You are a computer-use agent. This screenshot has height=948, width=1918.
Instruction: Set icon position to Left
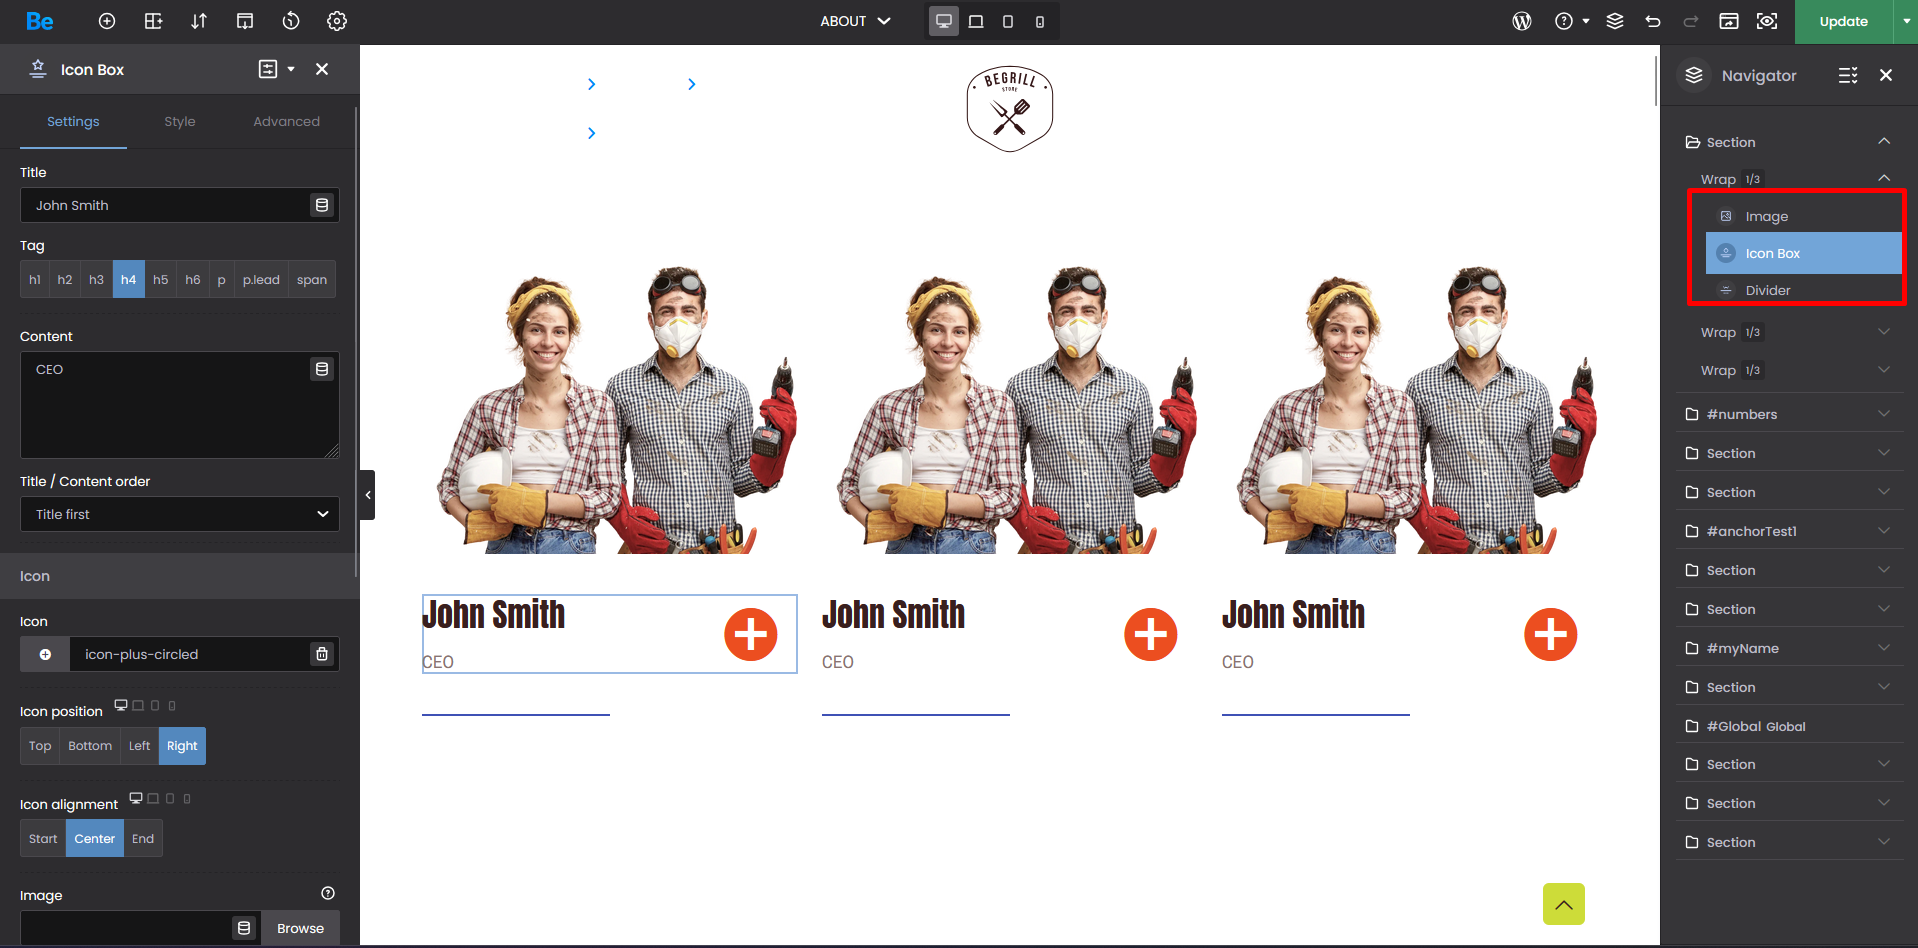pyautogui.click(x=139, y=746)
